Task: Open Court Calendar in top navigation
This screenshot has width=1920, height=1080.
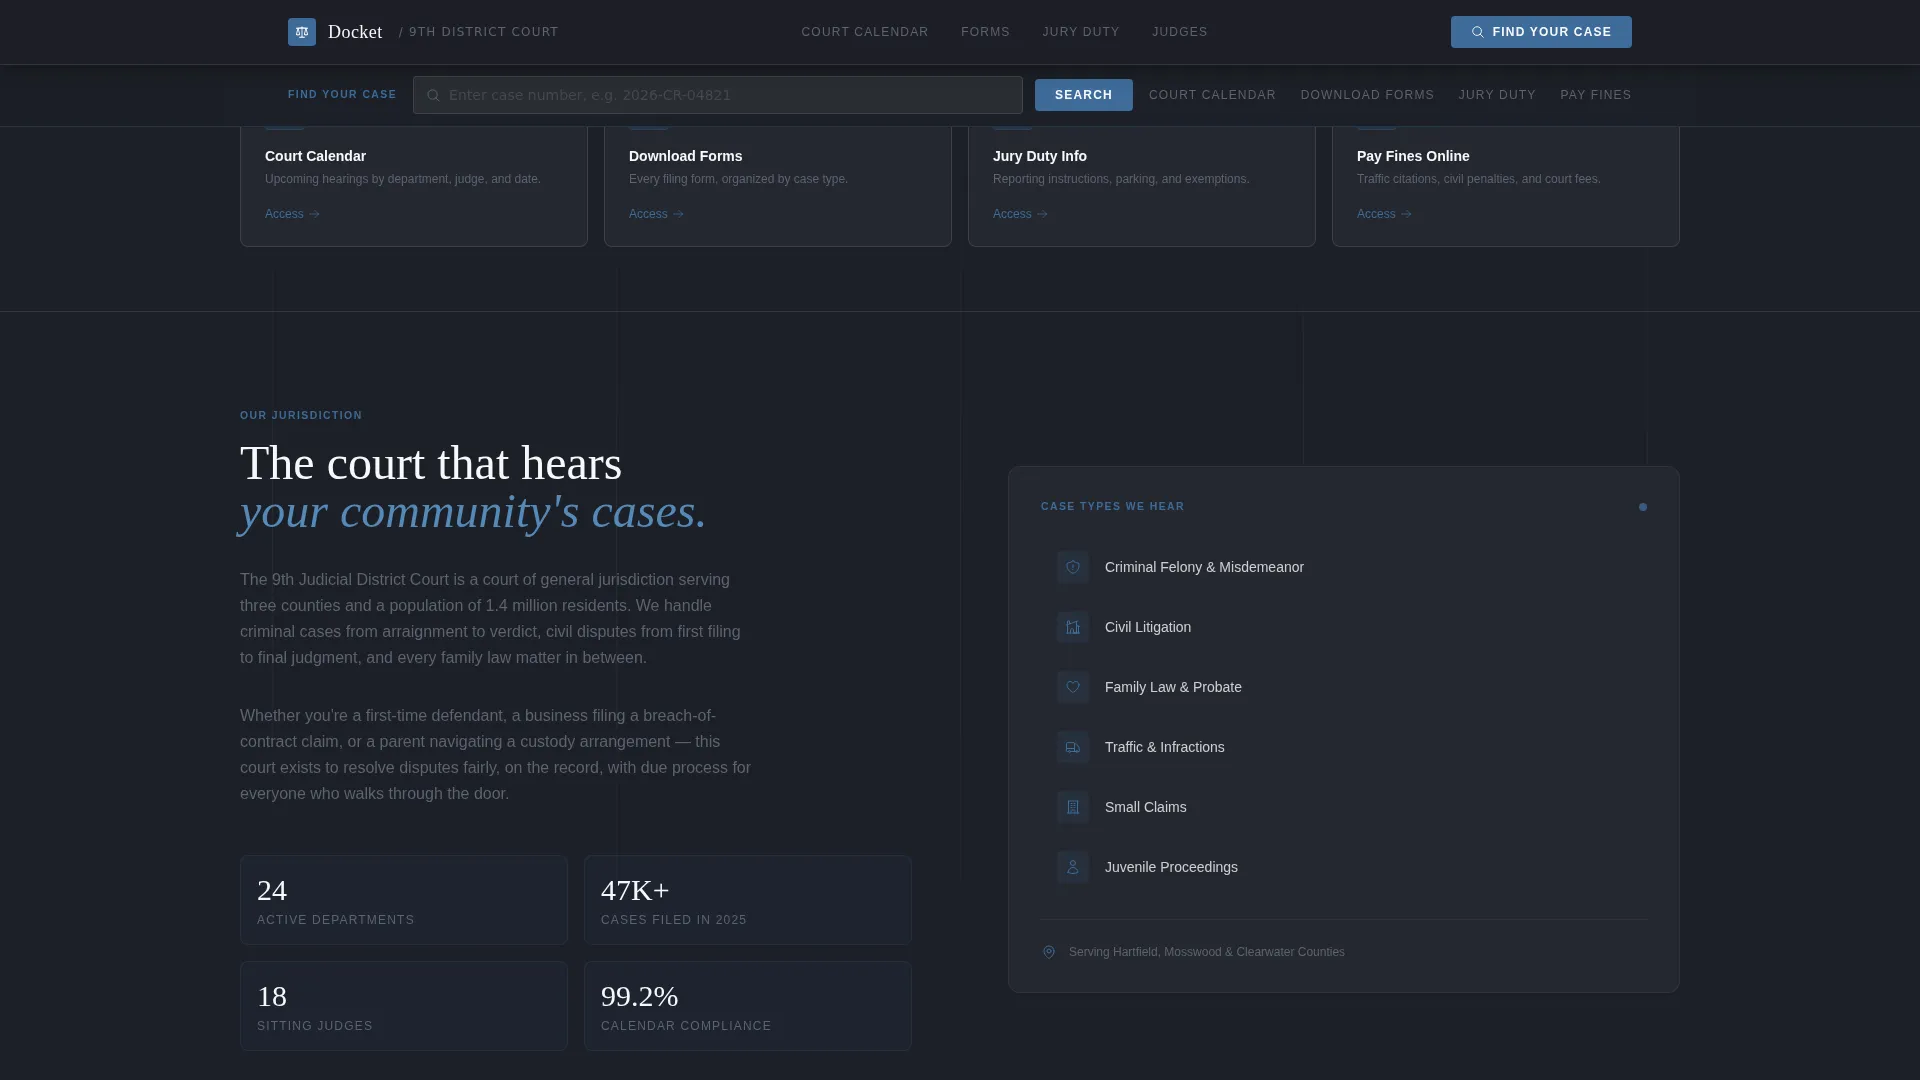Action: (865, 32)
